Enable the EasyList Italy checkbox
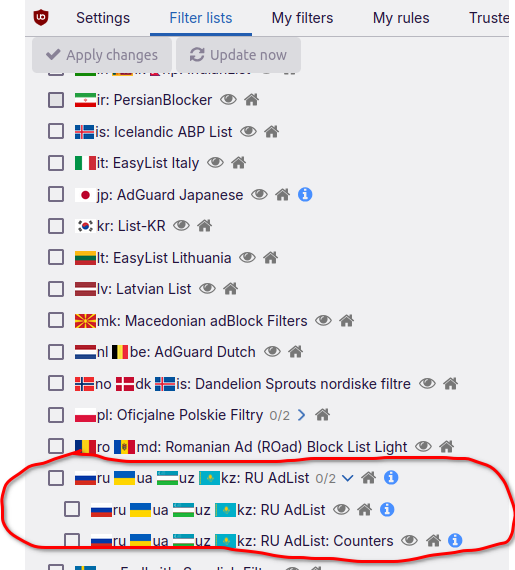 (x=56, y=163)
